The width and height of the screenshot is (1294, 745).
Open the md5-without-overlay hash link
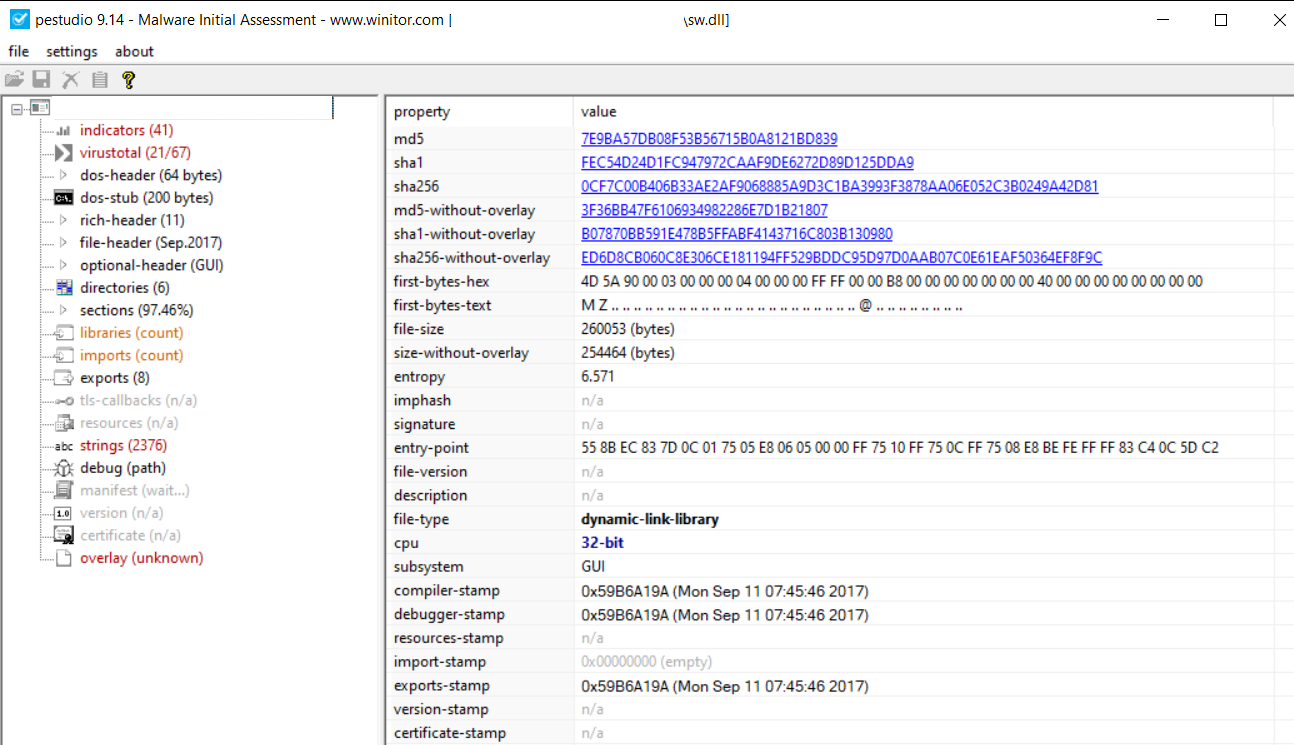[704, 210]
